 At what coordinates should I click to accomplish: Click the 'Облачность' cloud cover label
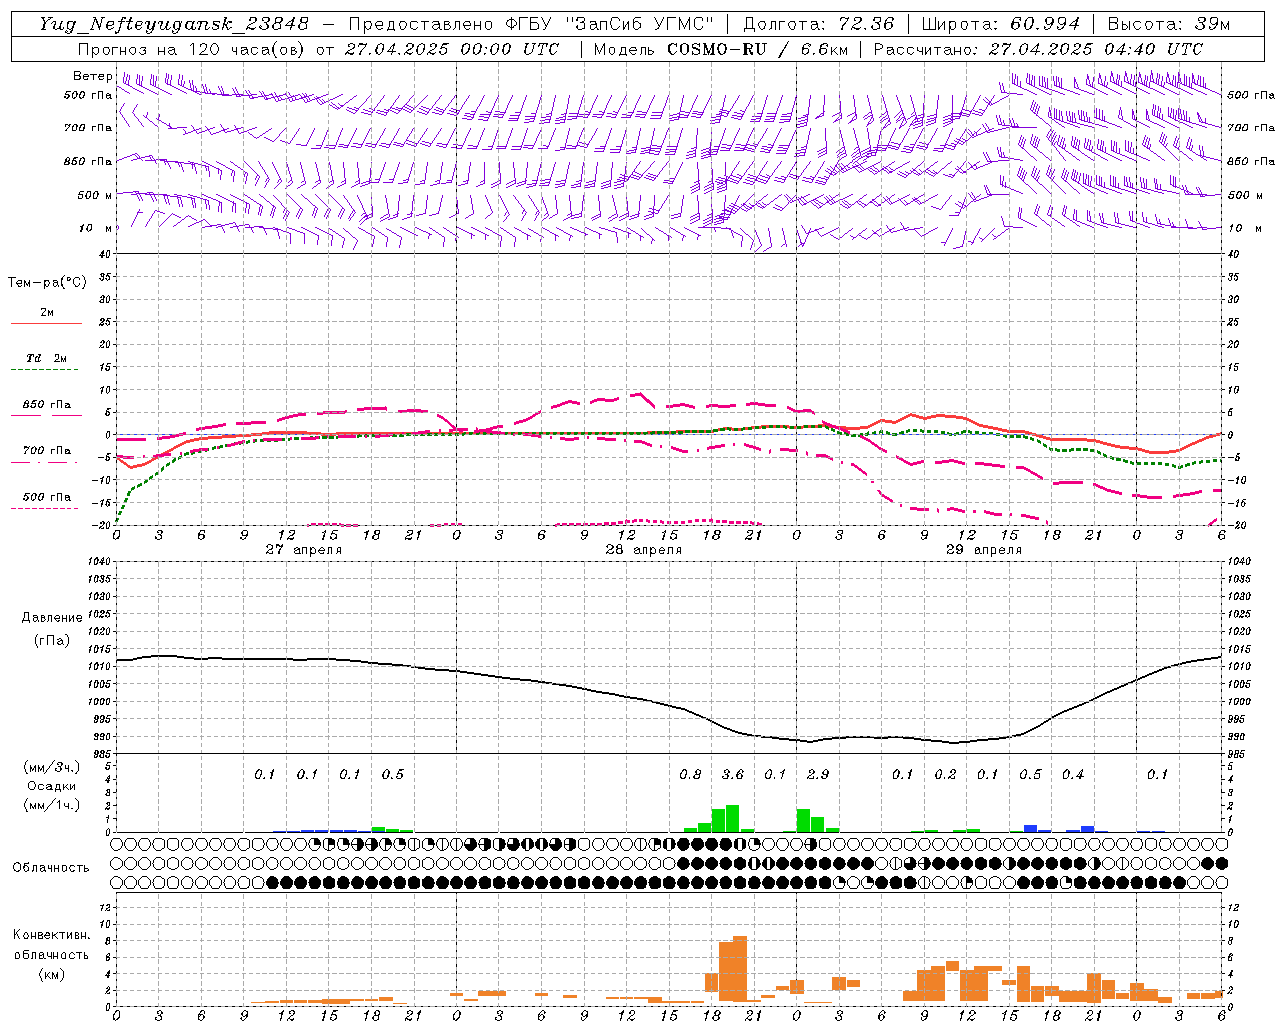51,867
